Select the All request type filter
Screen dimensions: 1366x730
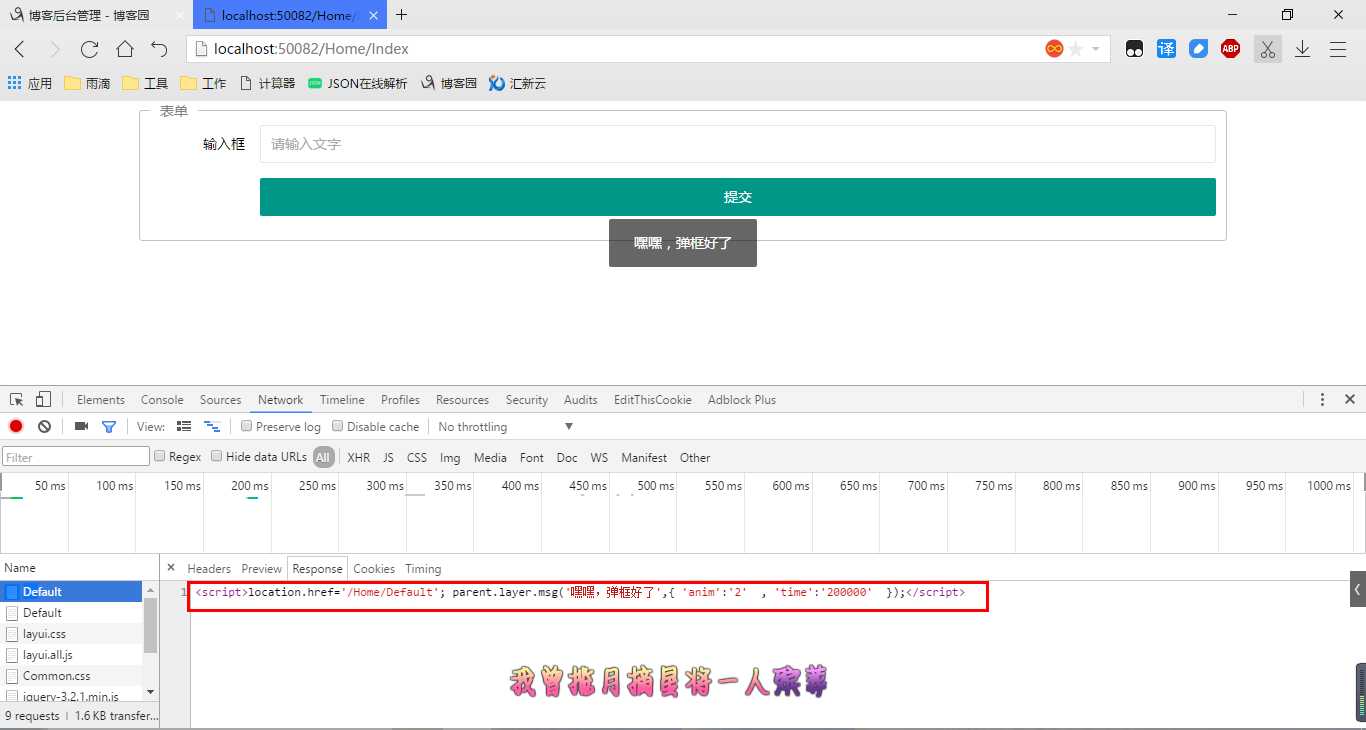point(323,458)
